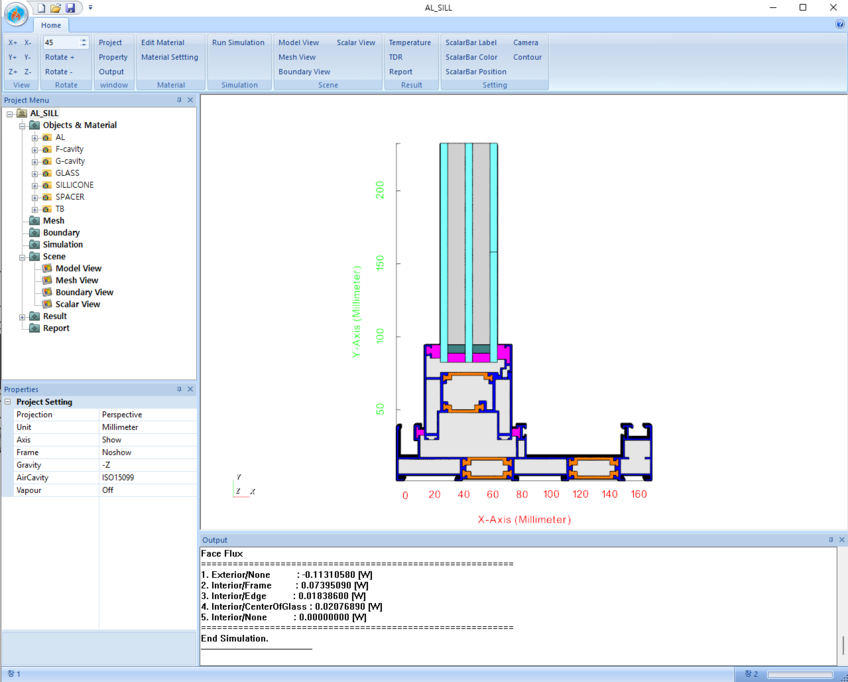The height and width of the screenshot is (682, 848).
Task: Toggle the Output window option
Action: [111, 71]
